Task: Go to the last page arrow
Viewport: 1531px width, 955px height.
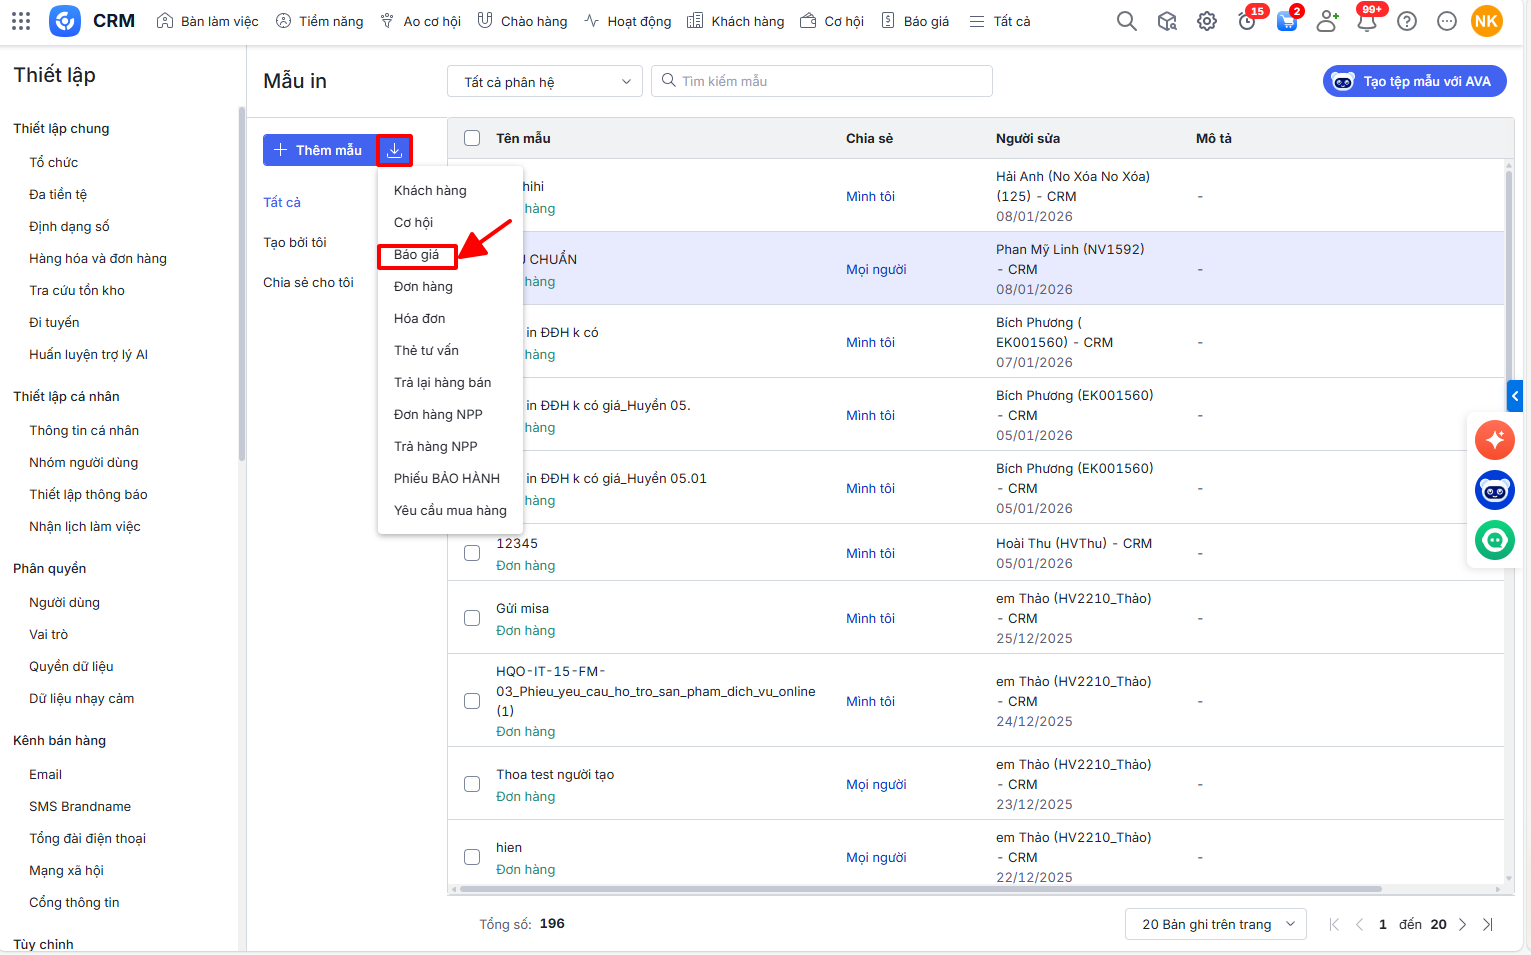Action: pyautogui.click(x=1488, y=924)
